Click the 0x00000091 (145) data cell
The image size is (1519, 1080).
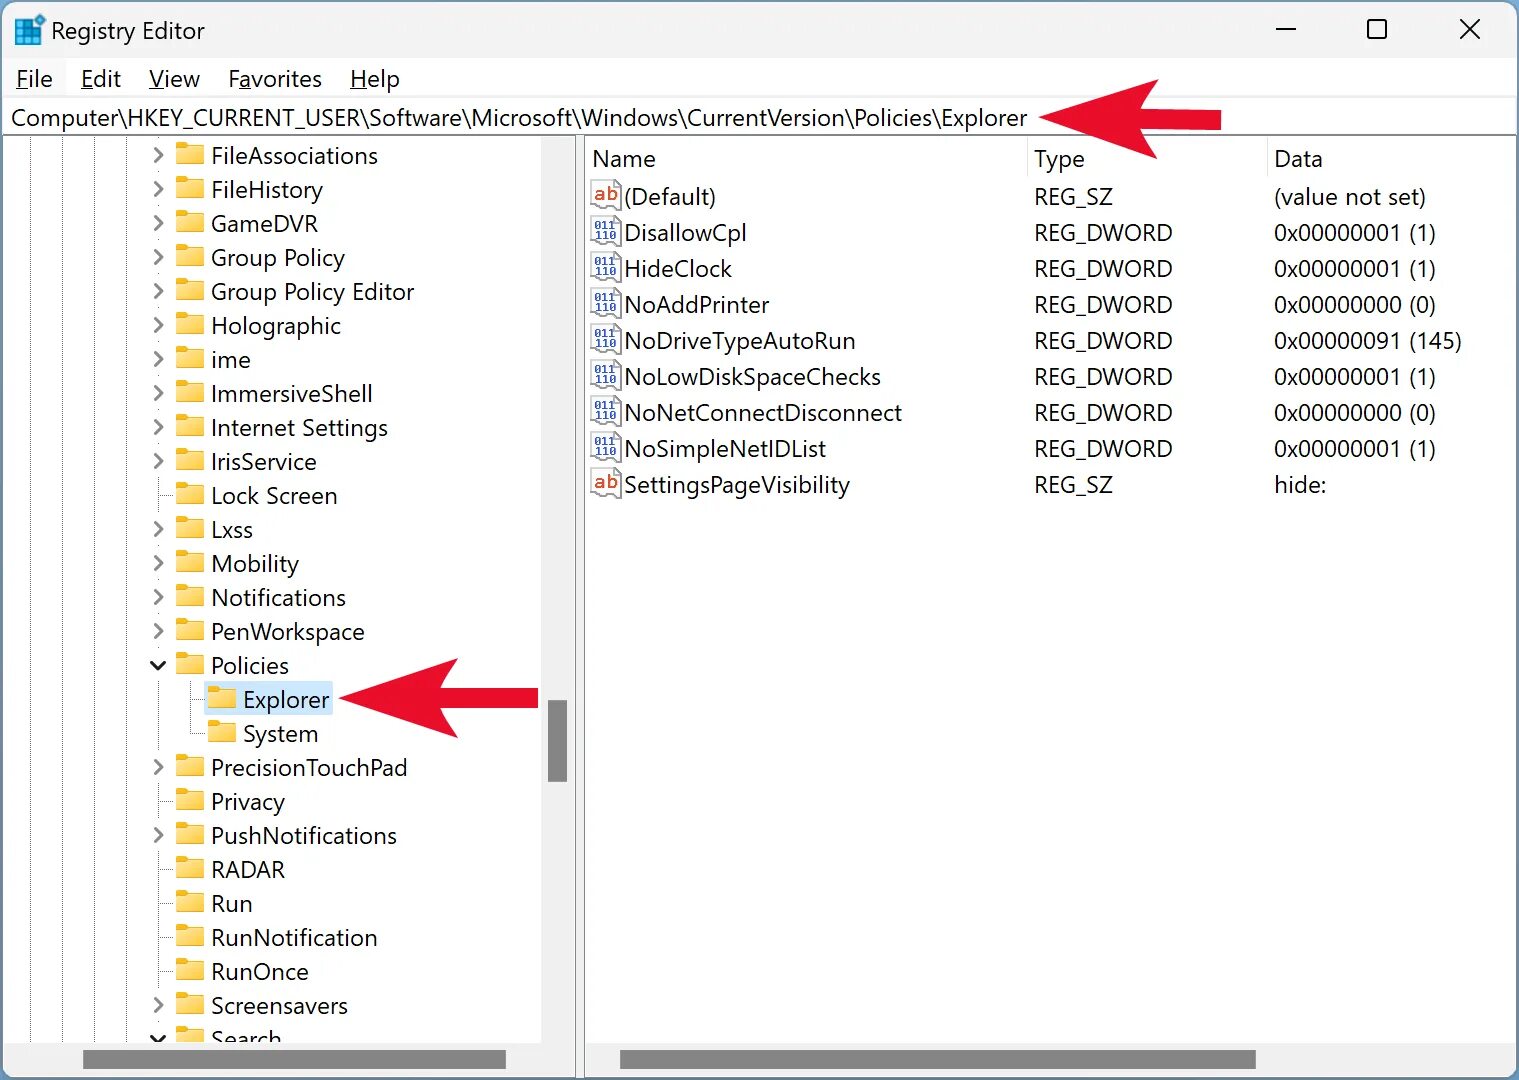[x=1368, y=341]
